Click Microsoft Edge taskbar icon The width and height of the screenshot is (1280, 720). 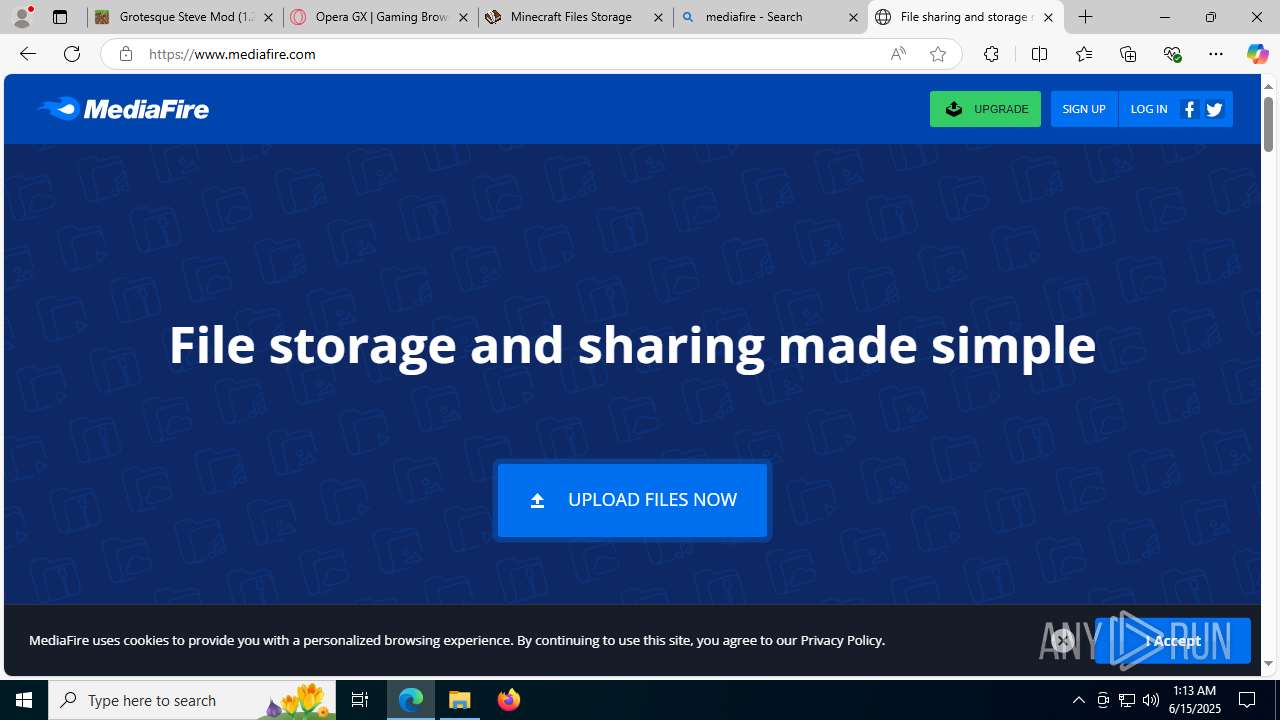click(411, 700)
